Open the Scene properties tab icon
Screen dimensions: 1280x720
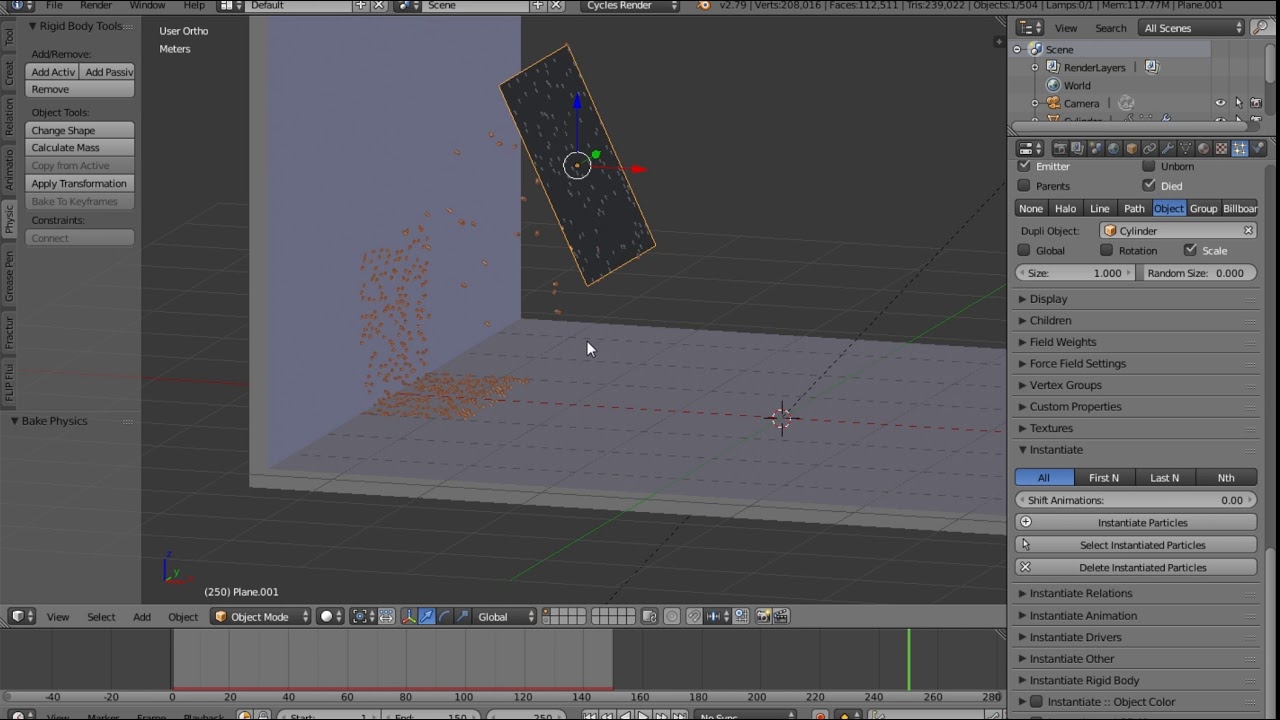click(x=1095, y=148)
